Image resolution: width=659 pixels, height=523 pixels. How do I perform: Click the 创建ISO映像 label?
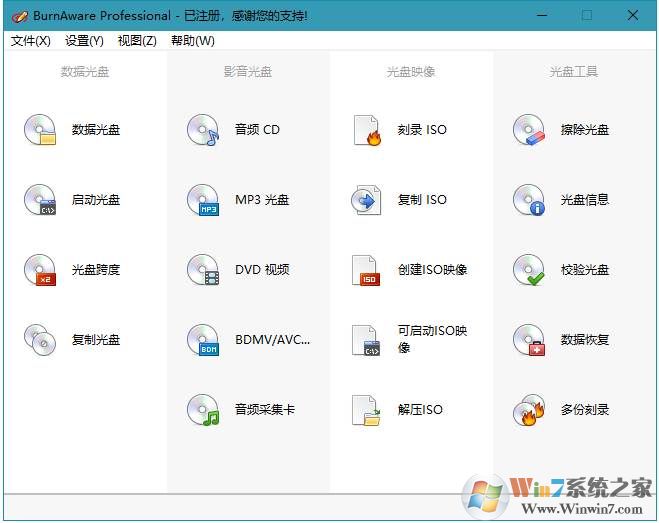tap(432, 270)
